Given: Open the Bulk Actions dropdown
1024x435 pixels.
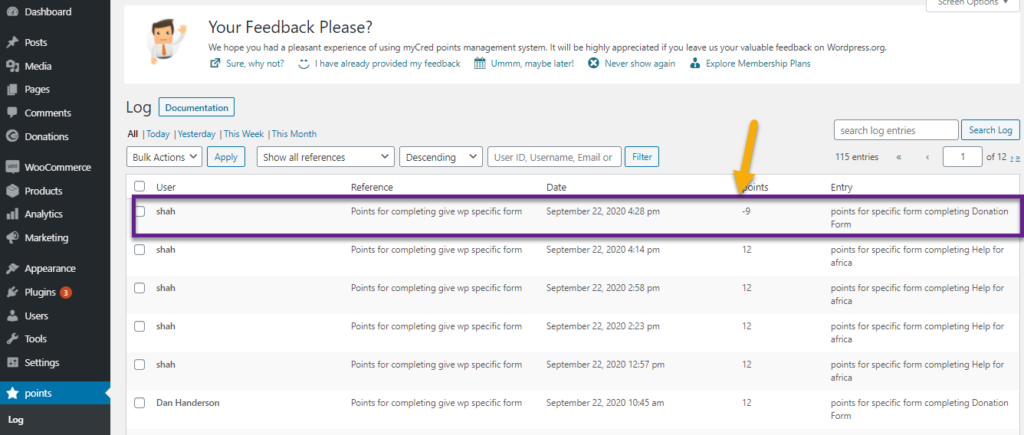Looking at the screenshot, I should tap(165, 157).
